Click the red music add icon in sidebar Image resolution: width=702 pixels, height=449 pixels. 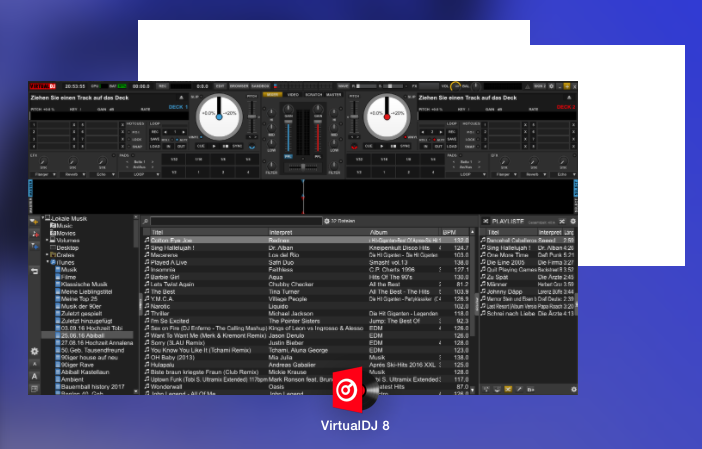(34, 234)
